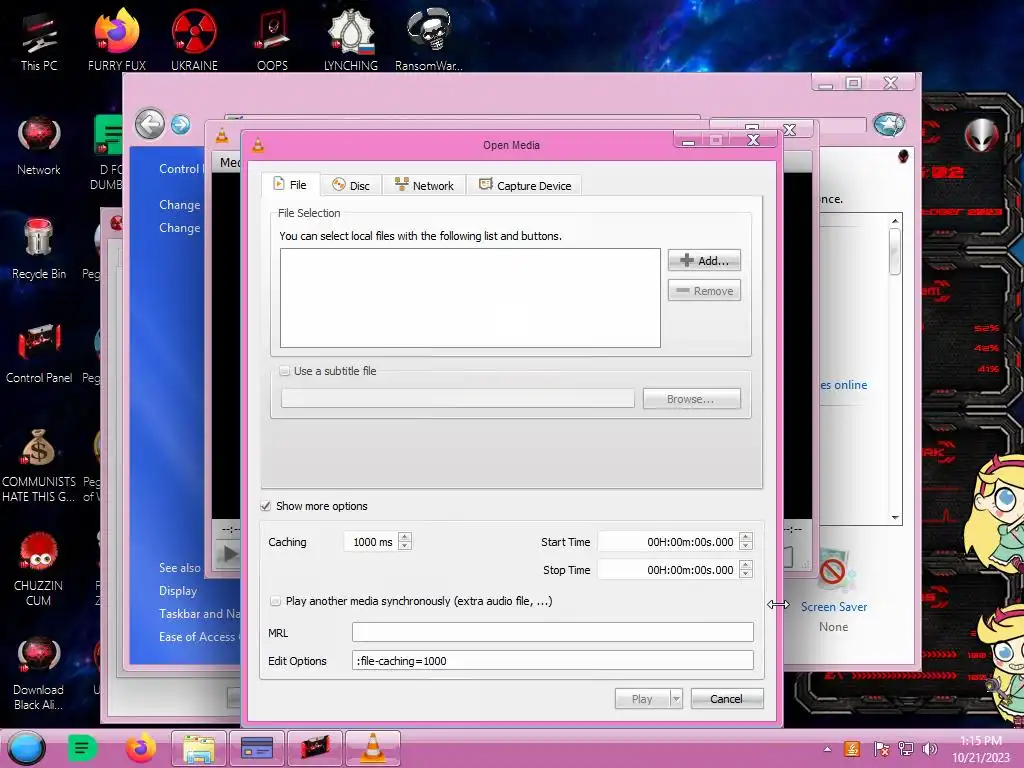1024x768 pixels.
Task: Click the Display link under See also
Action: coord(178,590)
